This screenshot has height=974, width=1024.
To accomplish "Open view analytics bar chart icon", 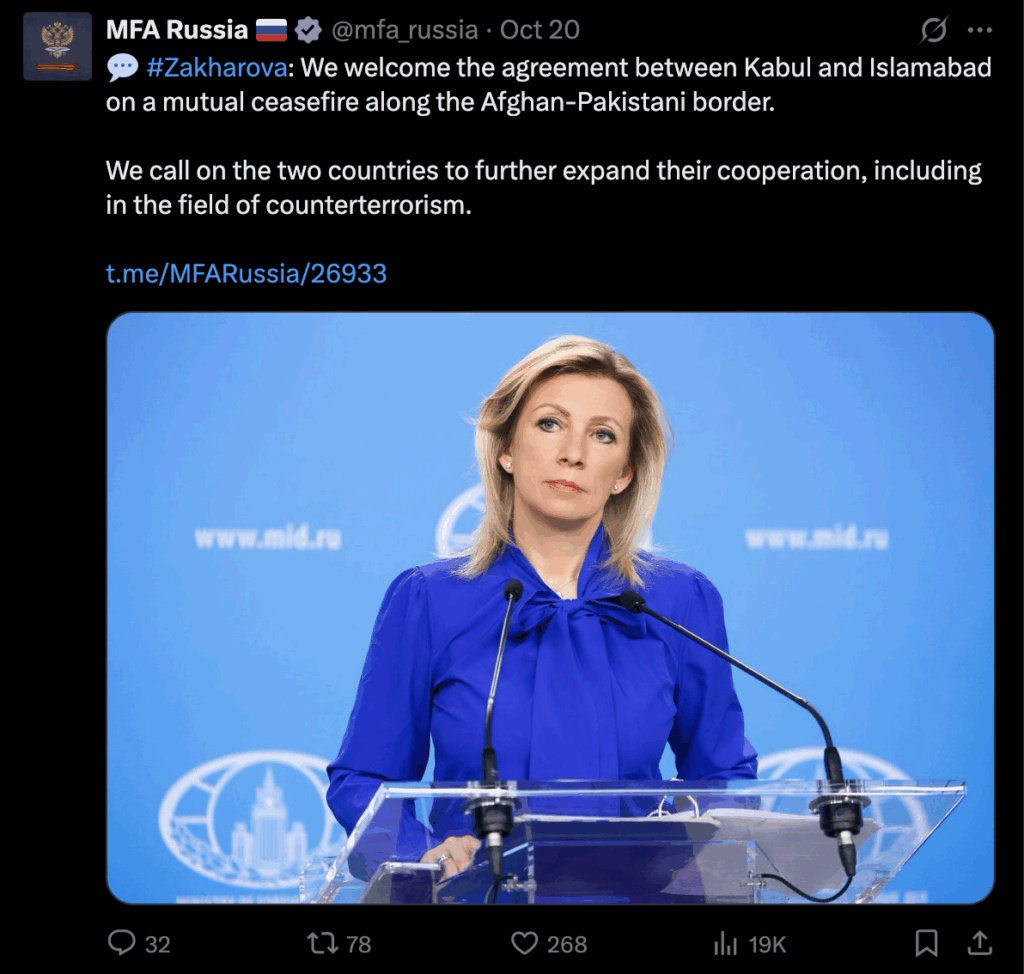I will tap(726, 943).
